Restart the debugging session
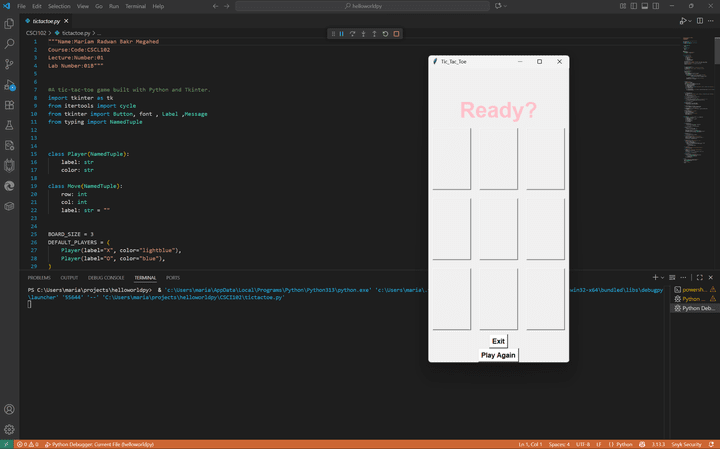720x449 pixels. point(385,33)
